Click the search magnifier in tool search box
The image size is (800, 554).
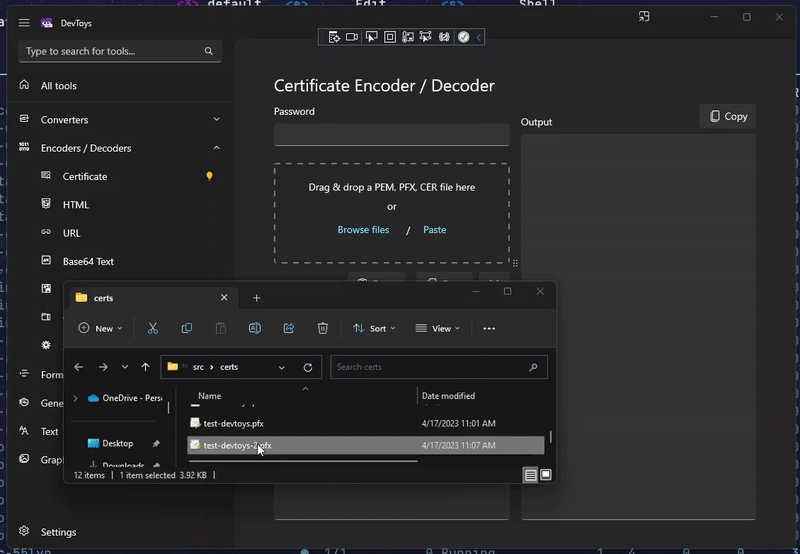pos(209,51)
